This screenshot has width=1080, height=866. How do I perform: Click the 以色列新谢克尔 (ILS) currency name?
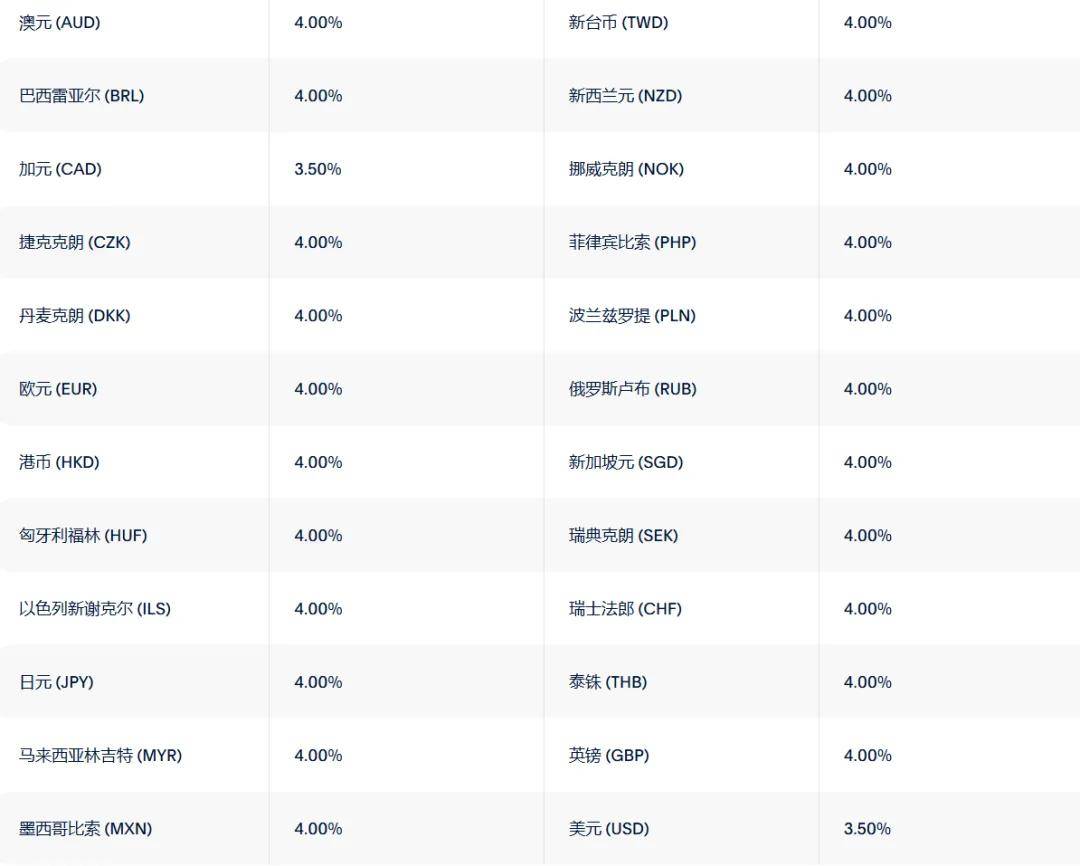tap(95, 609)
